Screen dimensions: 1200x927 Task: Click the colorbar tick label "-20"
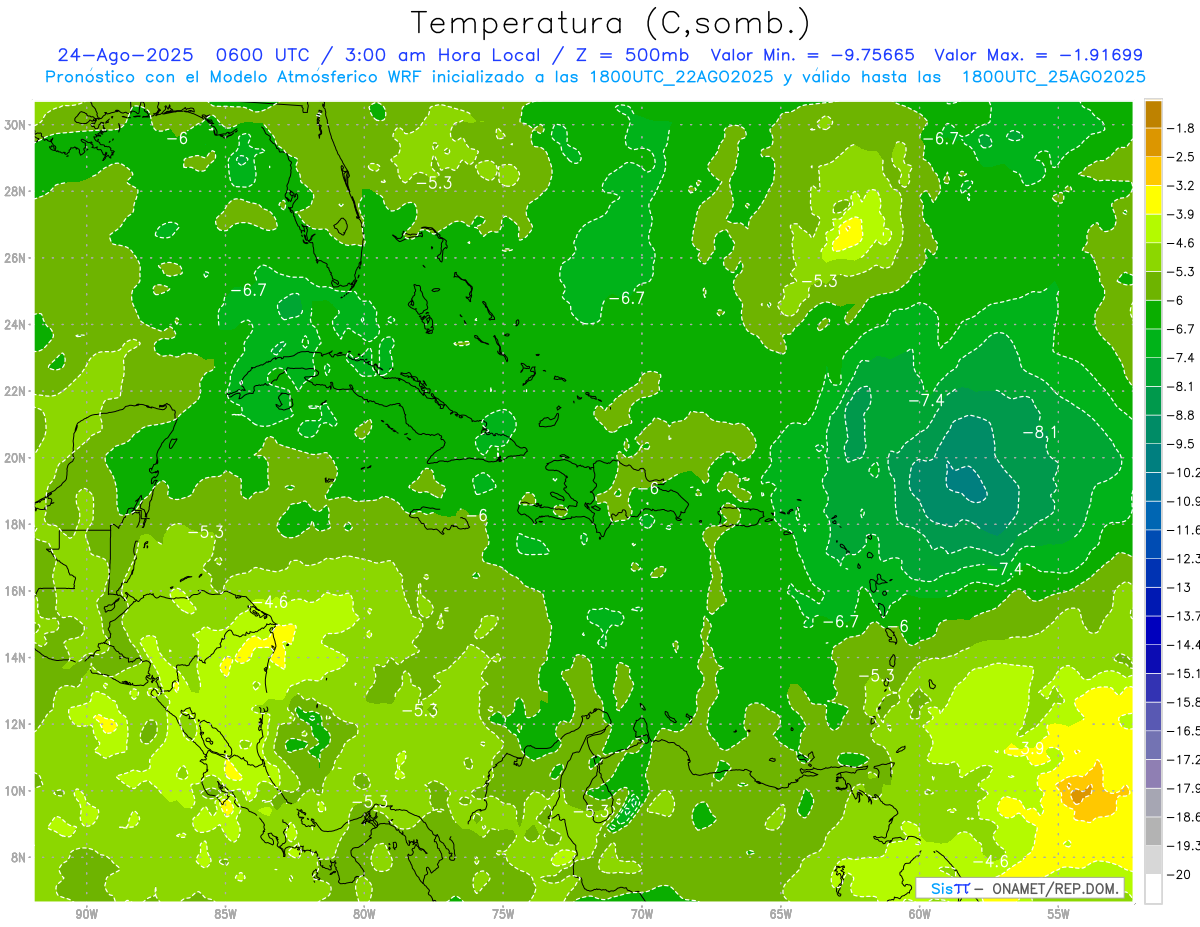click(x=1180, y=874)
